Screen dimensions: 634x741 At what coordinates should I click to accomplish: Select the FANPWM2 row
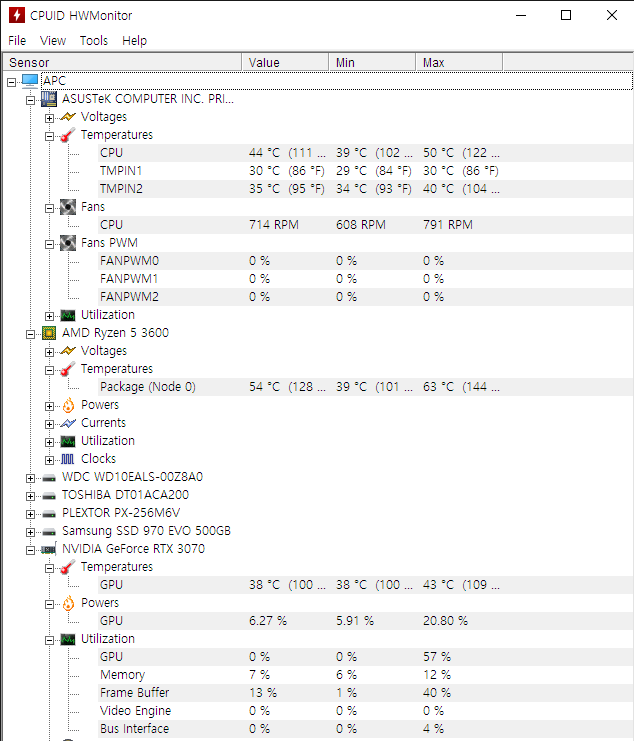pos(366,297)
